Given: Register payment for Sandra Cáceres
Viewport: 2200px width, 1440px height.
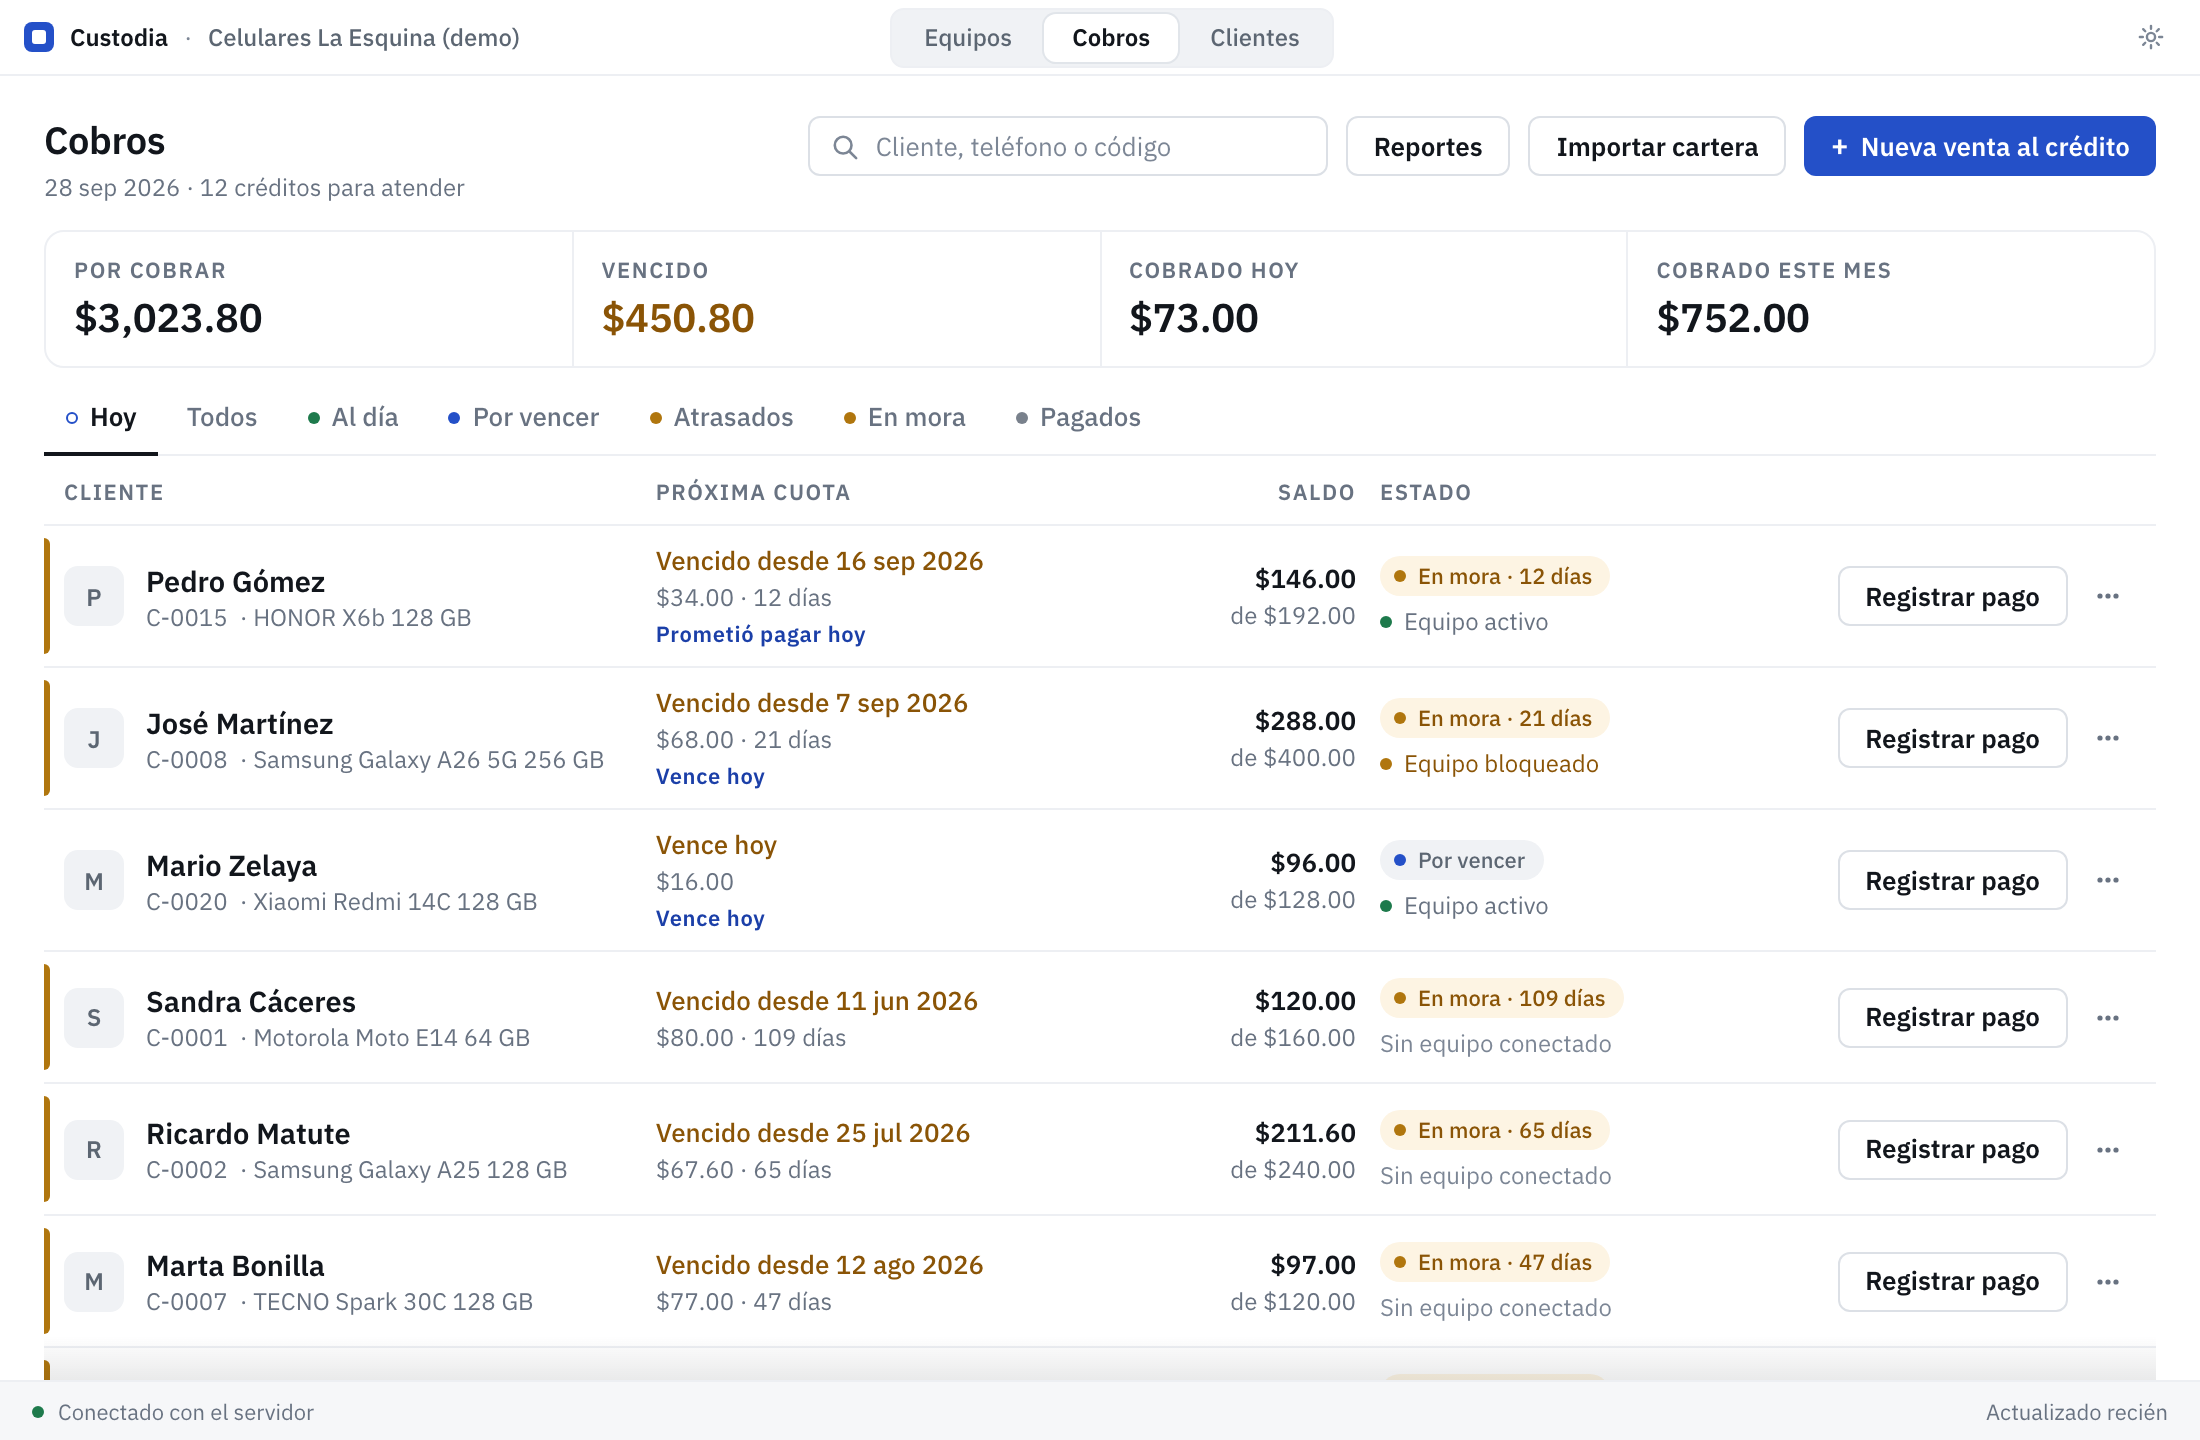Looking at the screenshot, I should (1952, 1018).
